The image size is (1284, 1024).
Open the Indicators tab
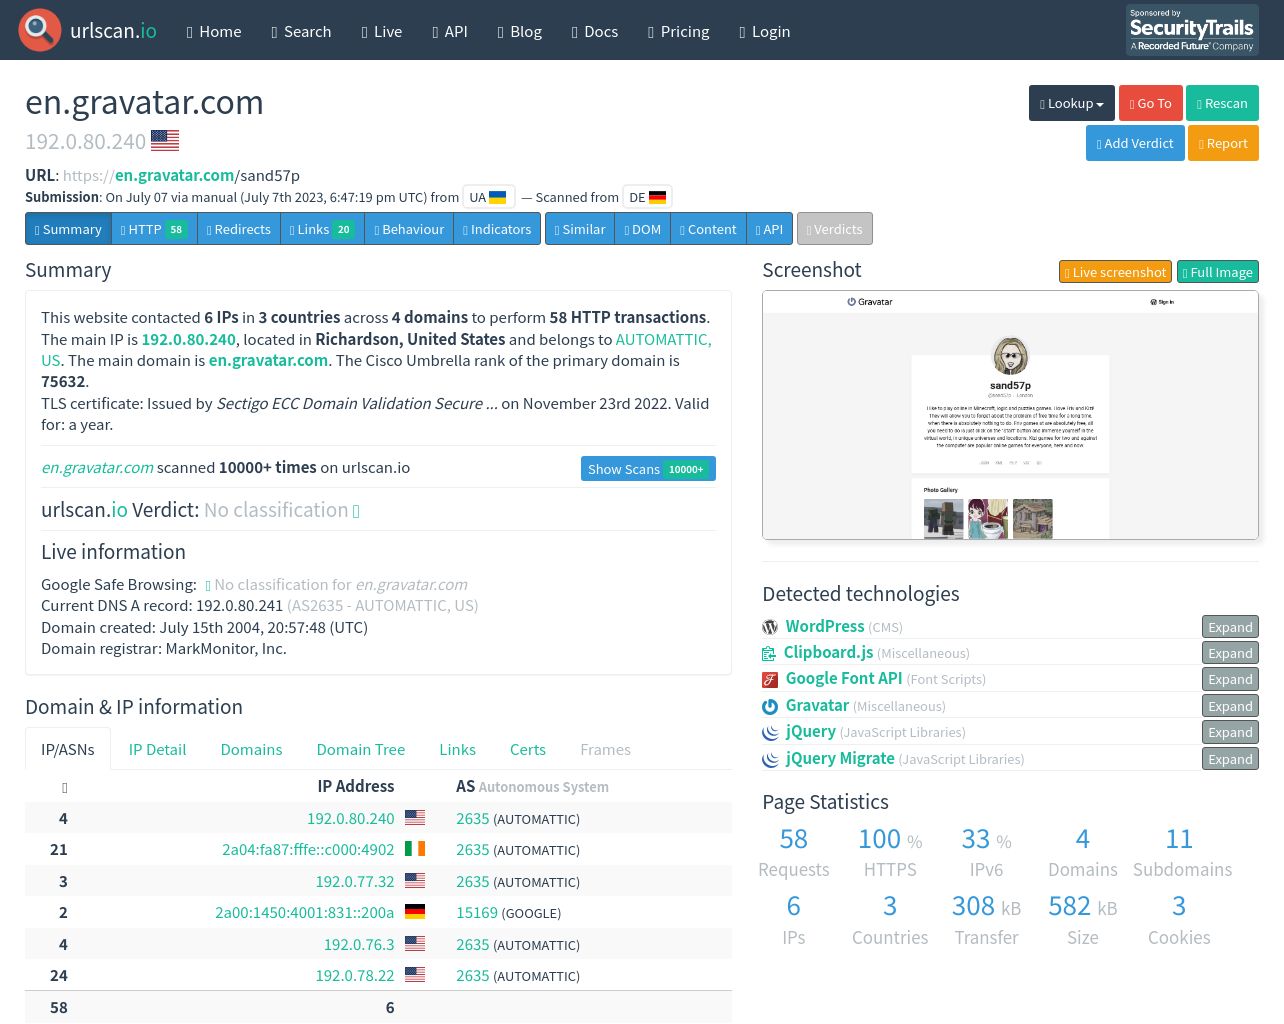[497, 229]
